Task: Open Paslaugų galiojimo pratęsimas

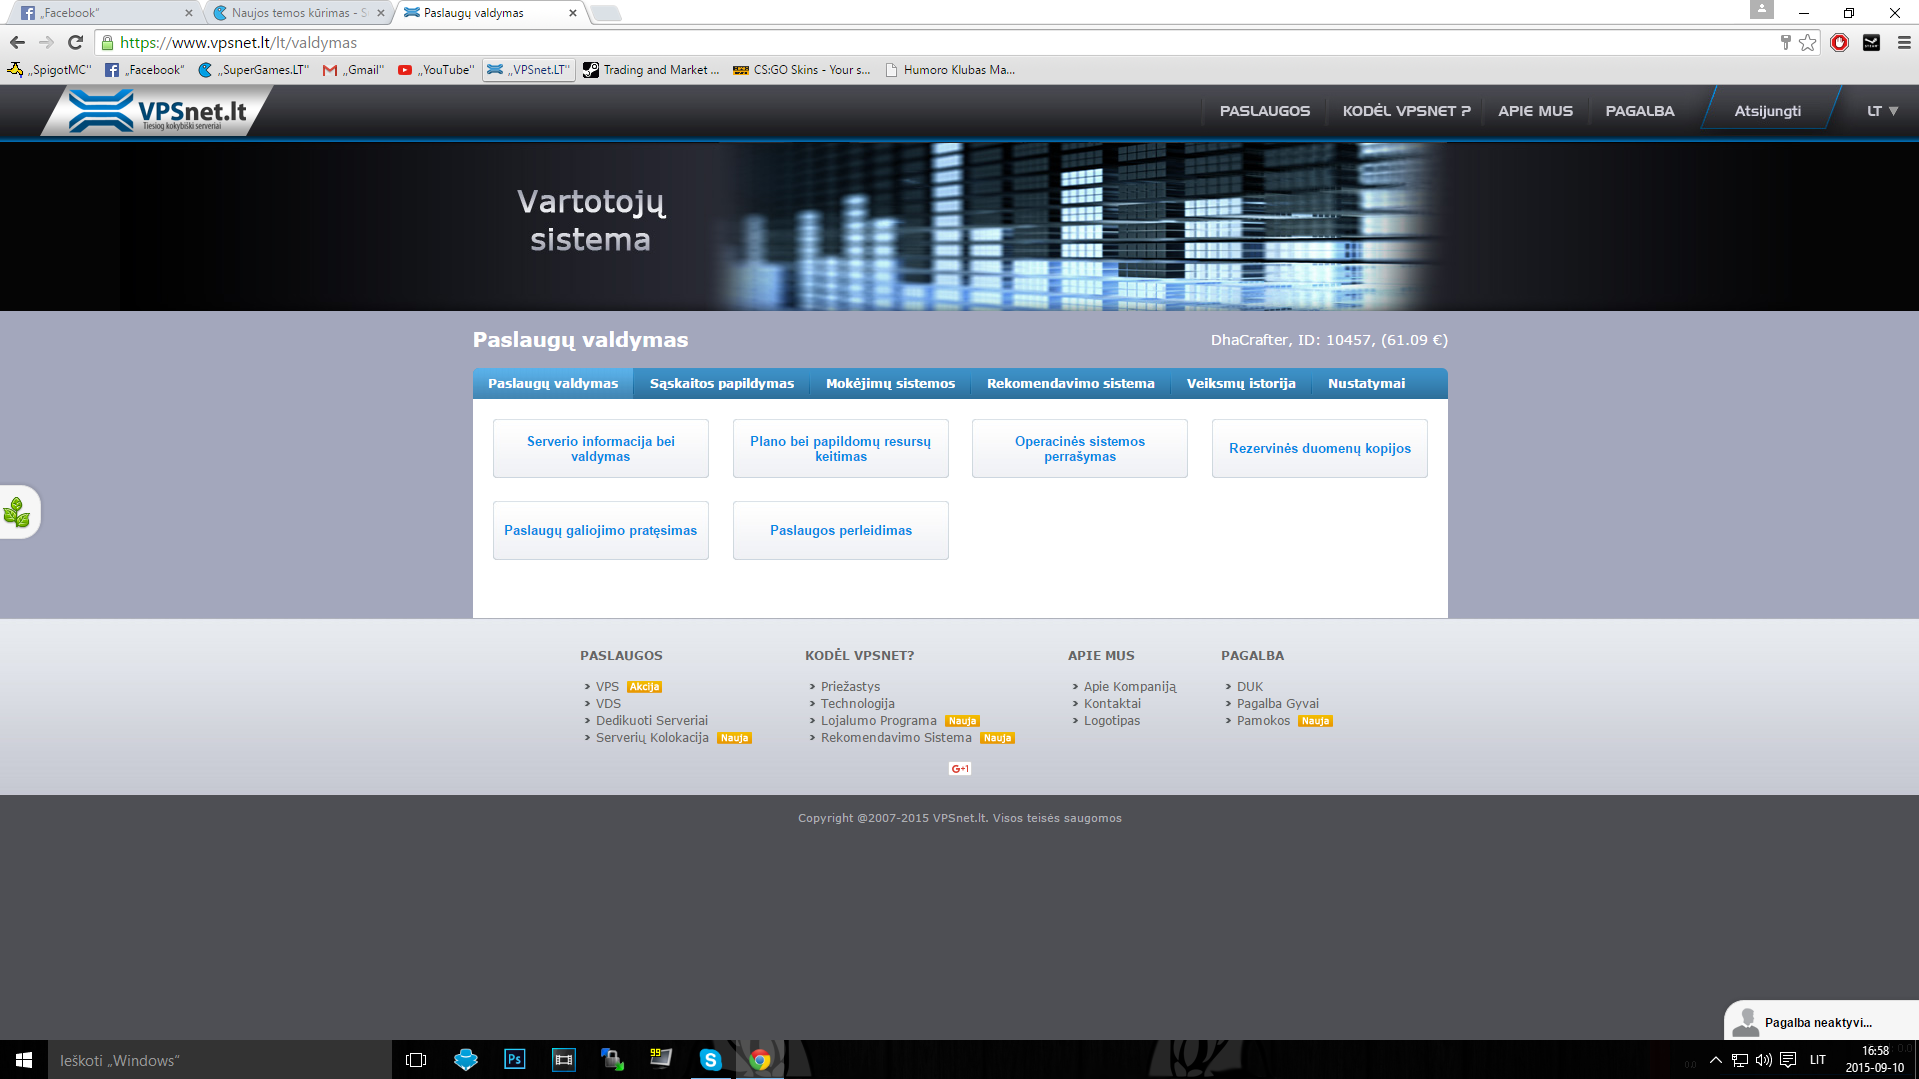Action: pos(601,530)
